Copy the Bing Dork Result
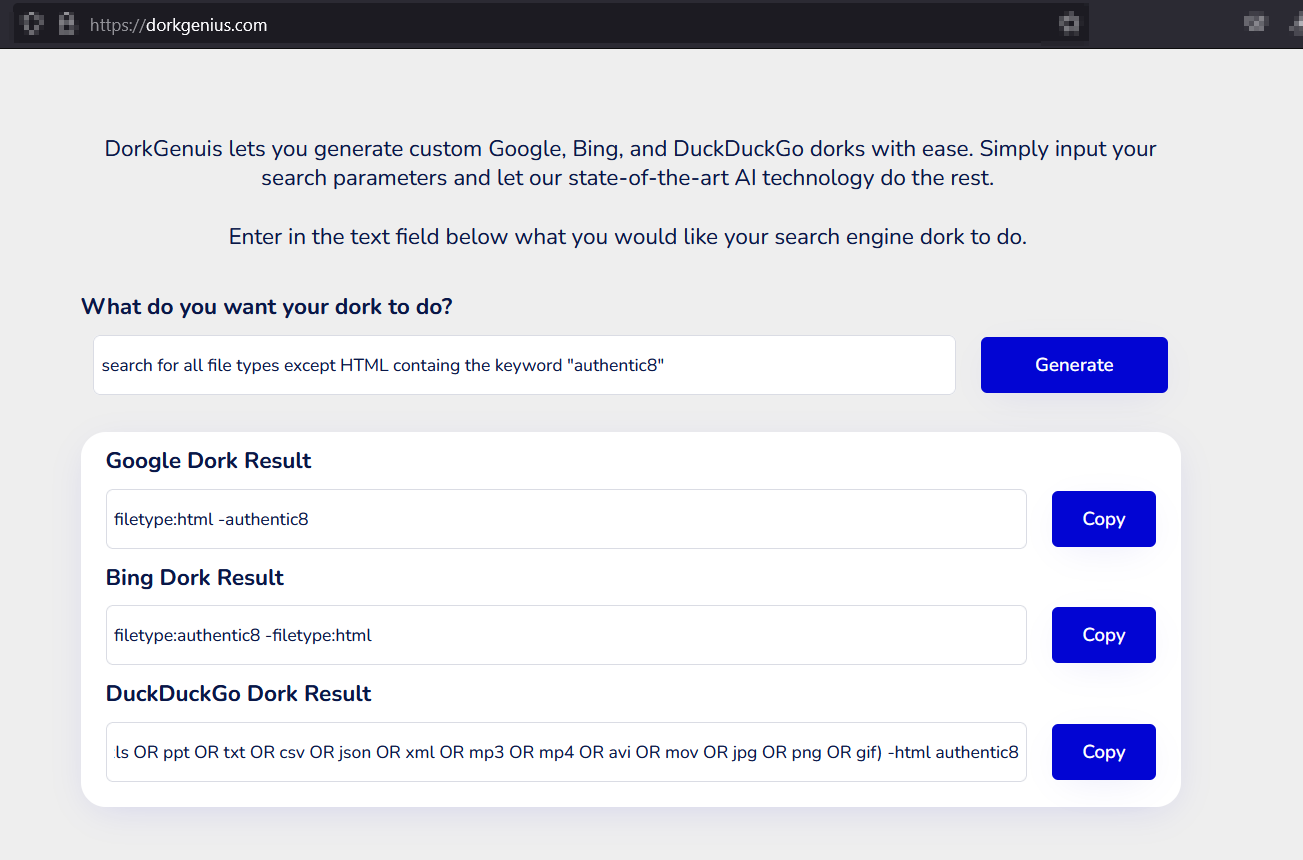Image resolution: width=1303 pixels, height=860 pixels. [x=1104, y=635]
